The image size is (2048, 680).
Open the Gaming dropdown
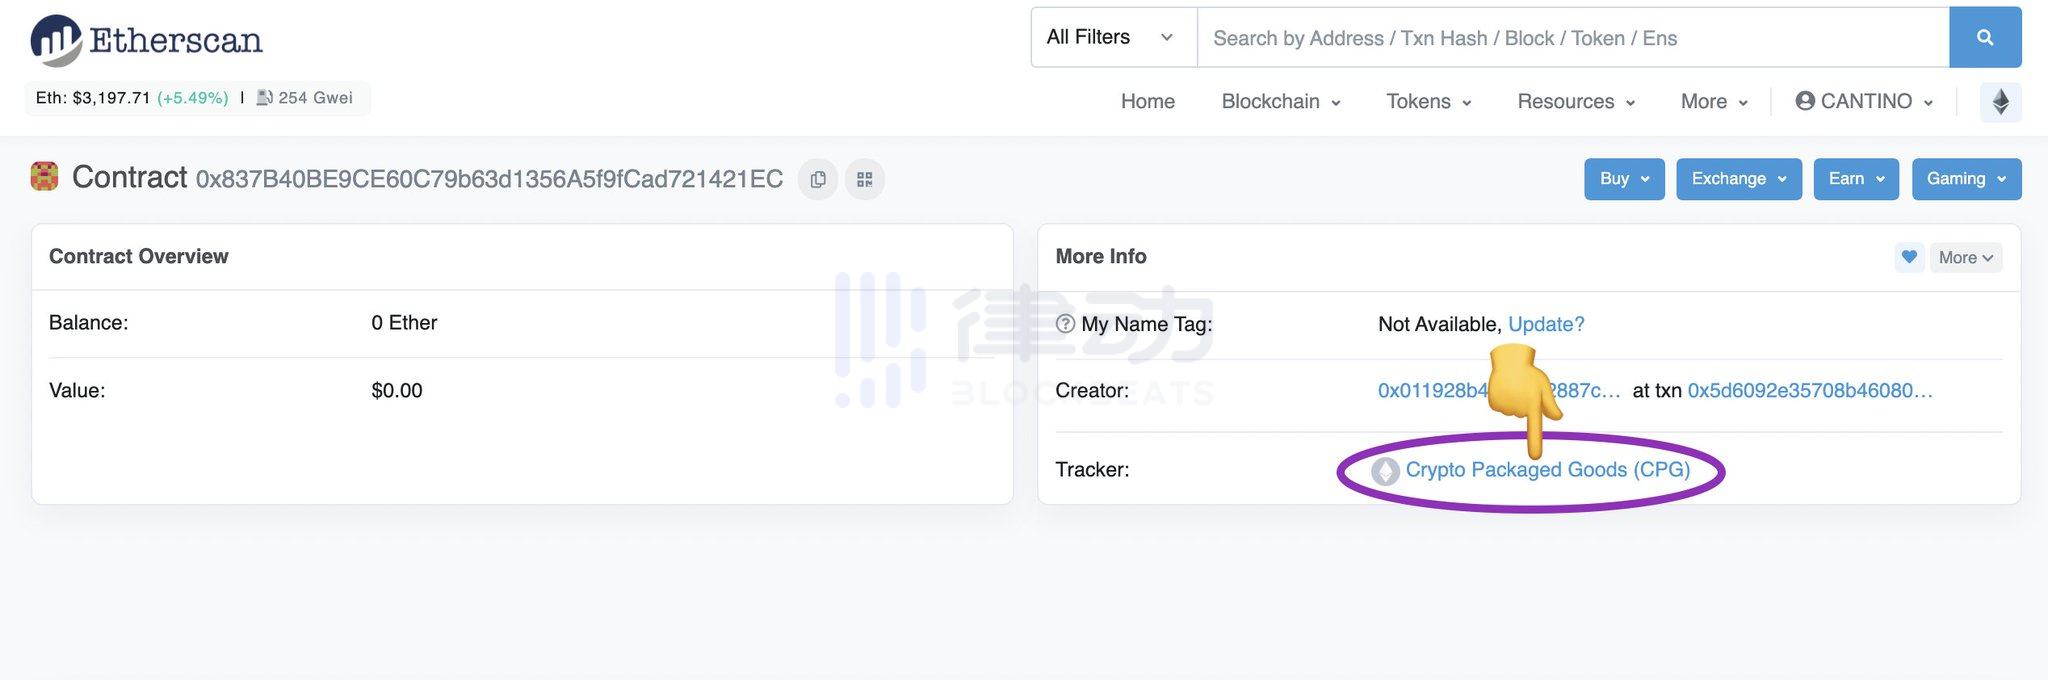[x=1966, y=179]
